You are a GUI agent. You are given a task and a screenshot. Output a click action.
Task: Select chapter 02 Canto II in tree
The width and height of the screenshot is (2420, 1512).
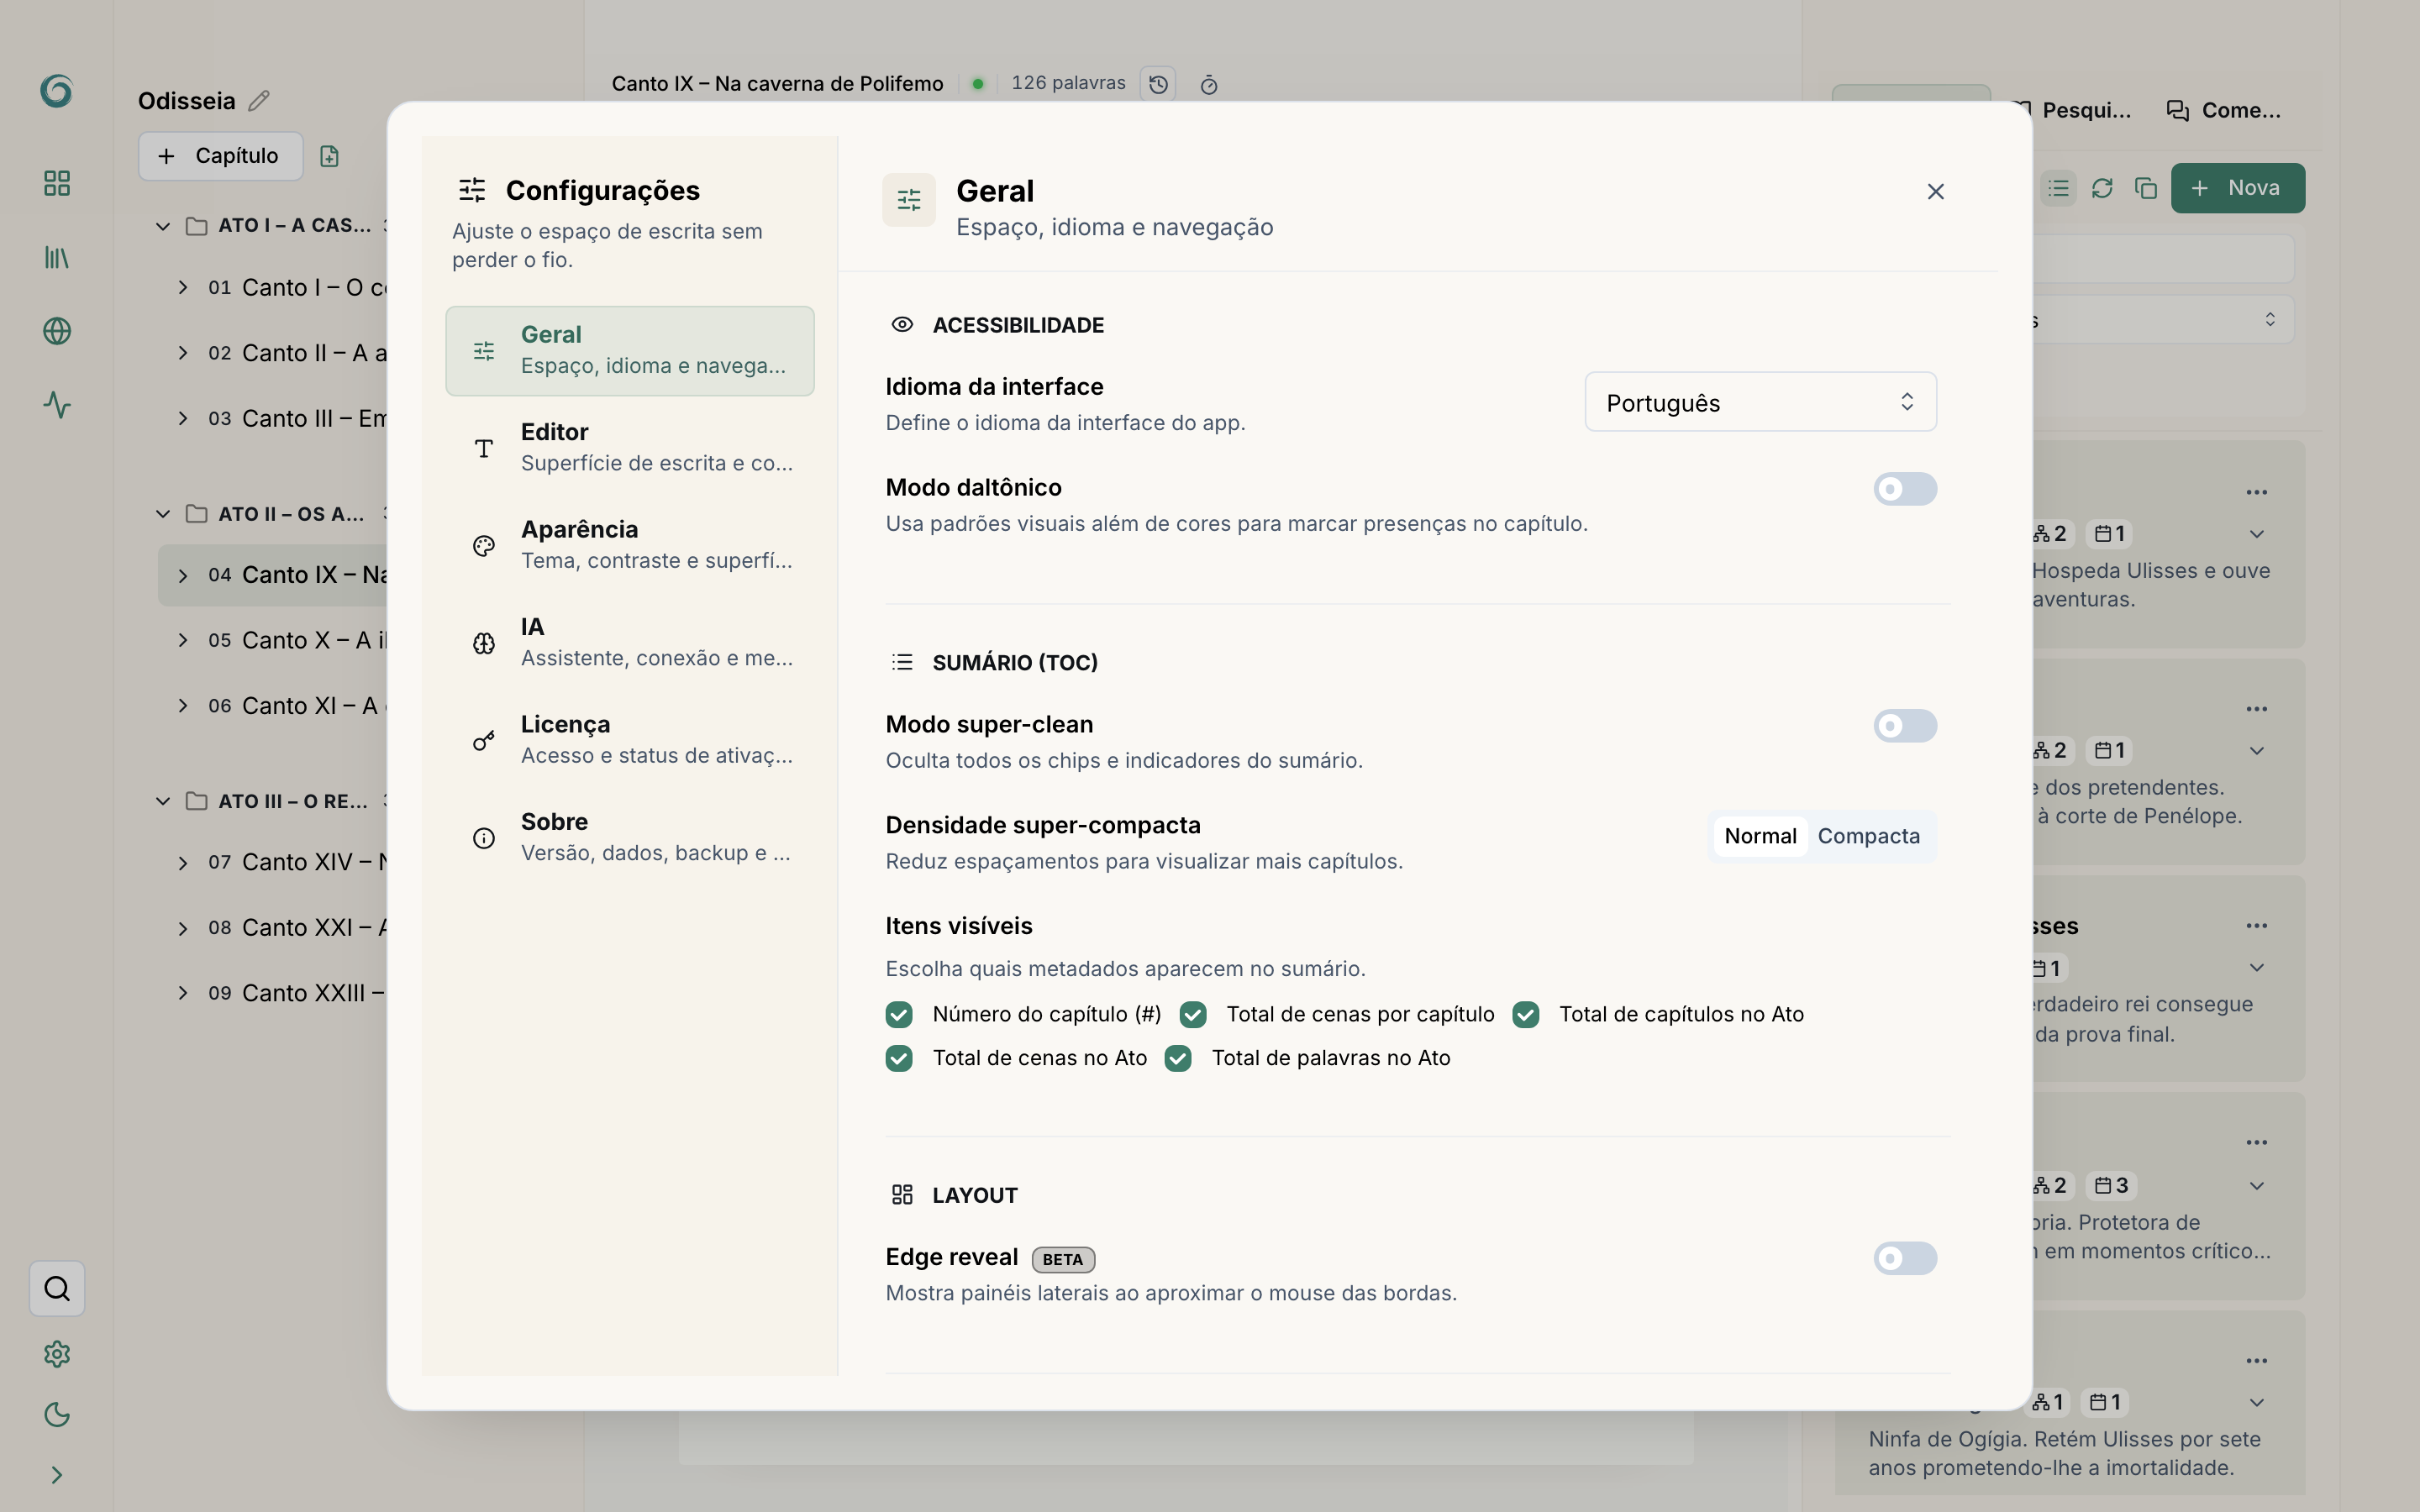tap(273, 353)
